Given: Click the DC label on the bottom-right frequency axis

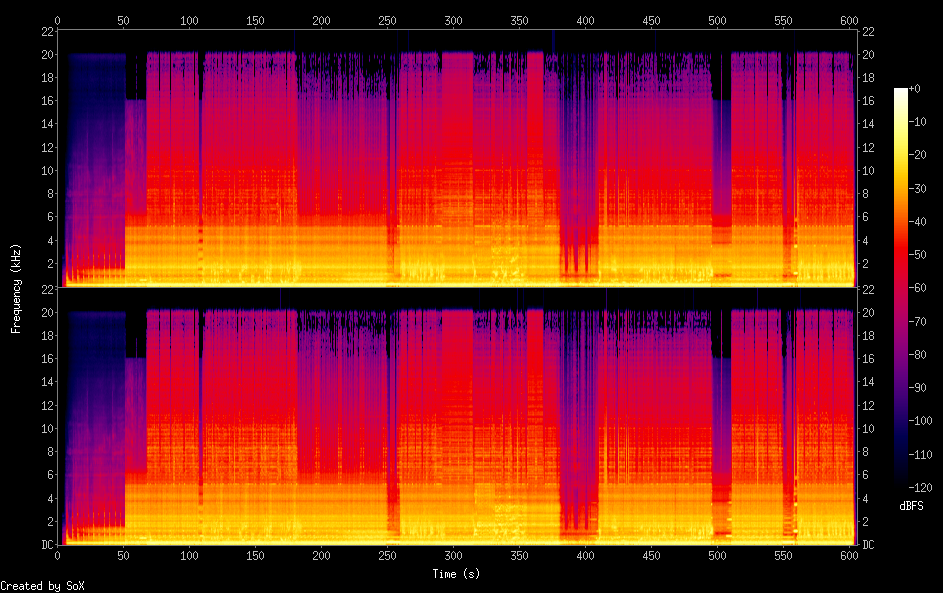Looking at the screenshot, I should point(869,545).
